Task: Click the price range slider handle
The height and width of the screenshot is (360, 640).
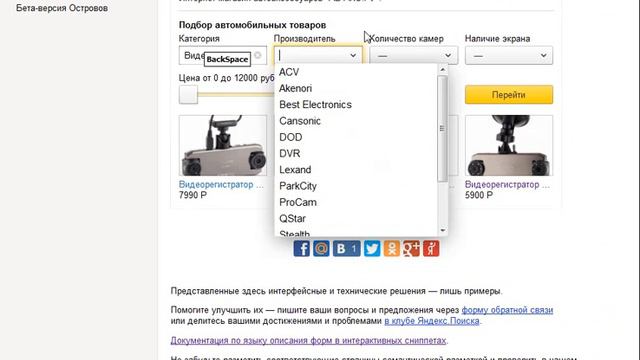Action: pos(188,95)
